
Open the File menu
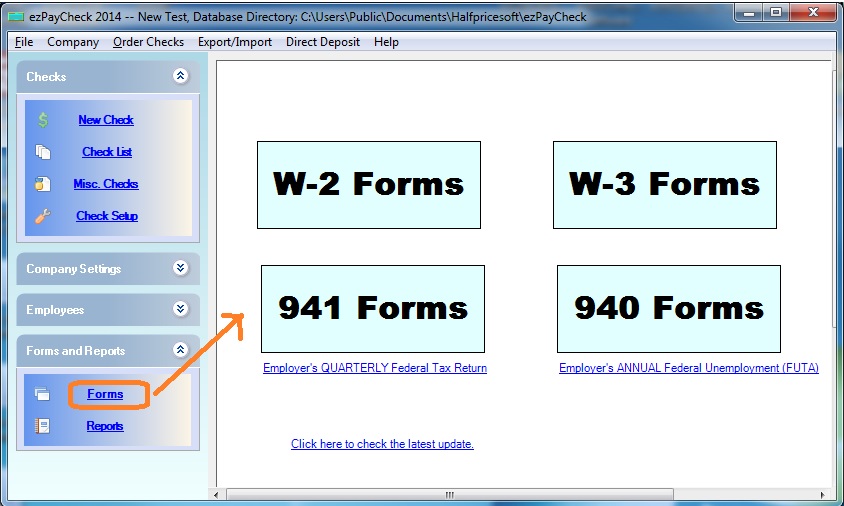coord(24,42)
